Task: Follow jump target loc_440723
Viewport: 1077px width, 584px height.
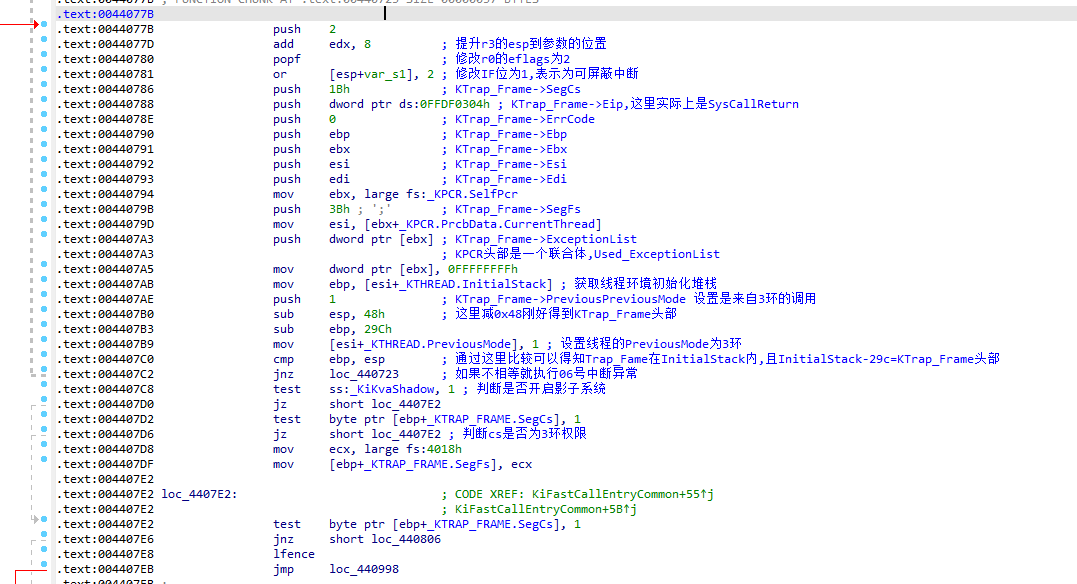Action: tap(364, 374)
